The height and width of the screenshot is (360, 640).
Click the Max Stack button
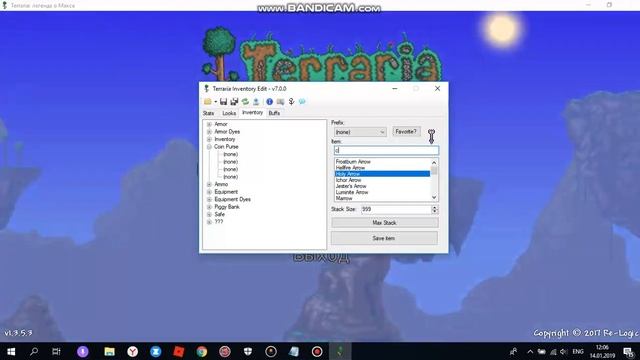coord(384,223)
